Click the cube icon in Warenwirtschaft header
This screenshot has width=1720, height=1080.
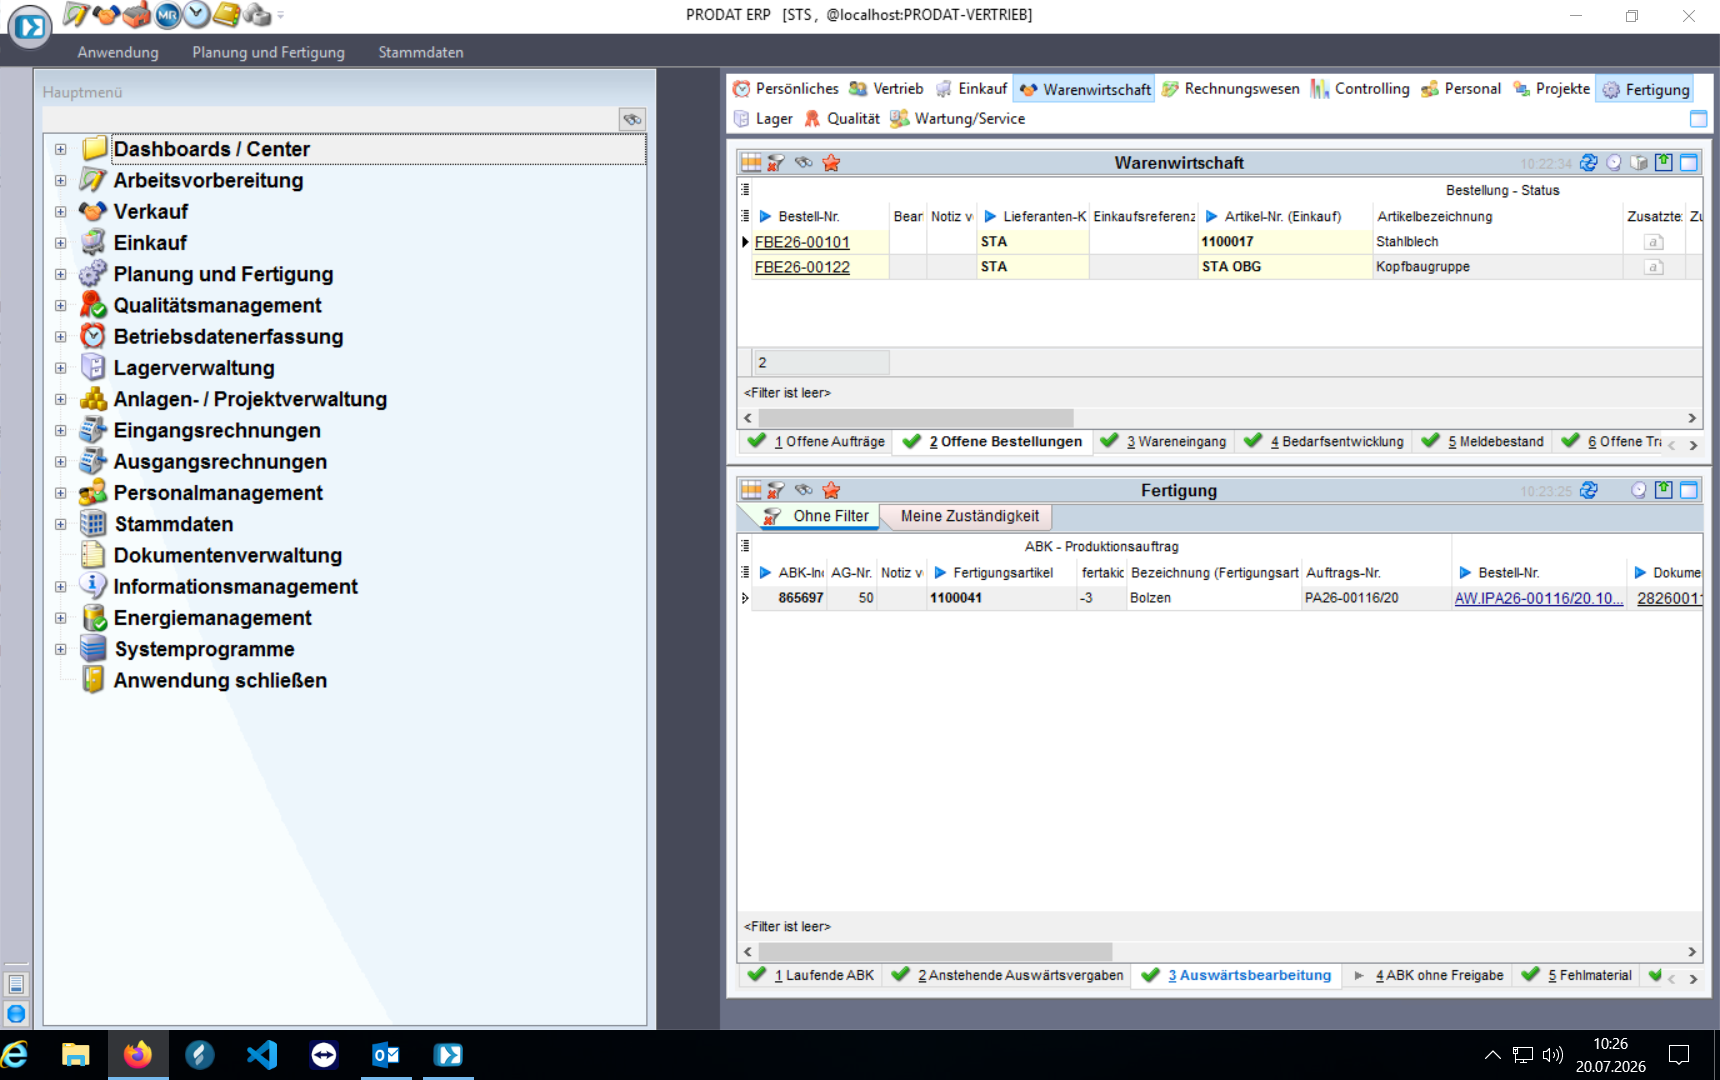[x=1639, y=163]
